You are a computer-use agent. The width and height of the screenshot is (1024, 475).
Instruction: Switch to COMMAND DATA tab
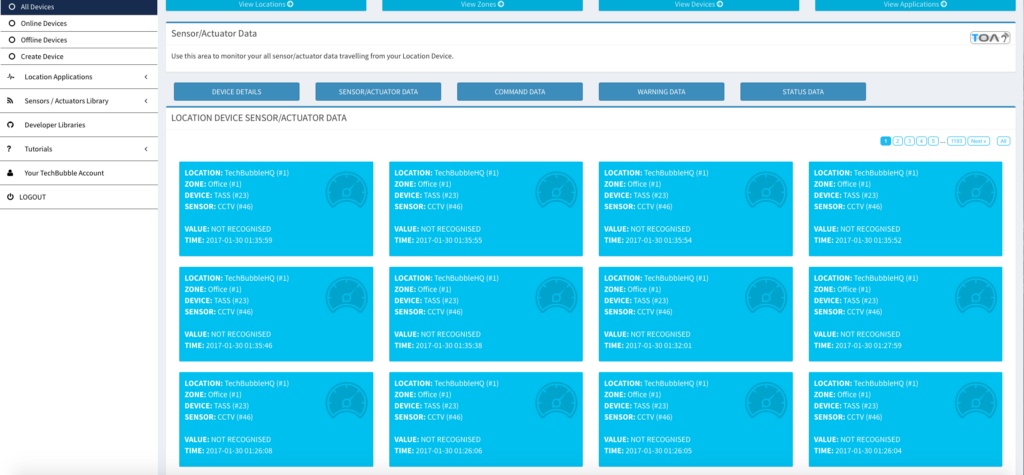click(520, 91)
